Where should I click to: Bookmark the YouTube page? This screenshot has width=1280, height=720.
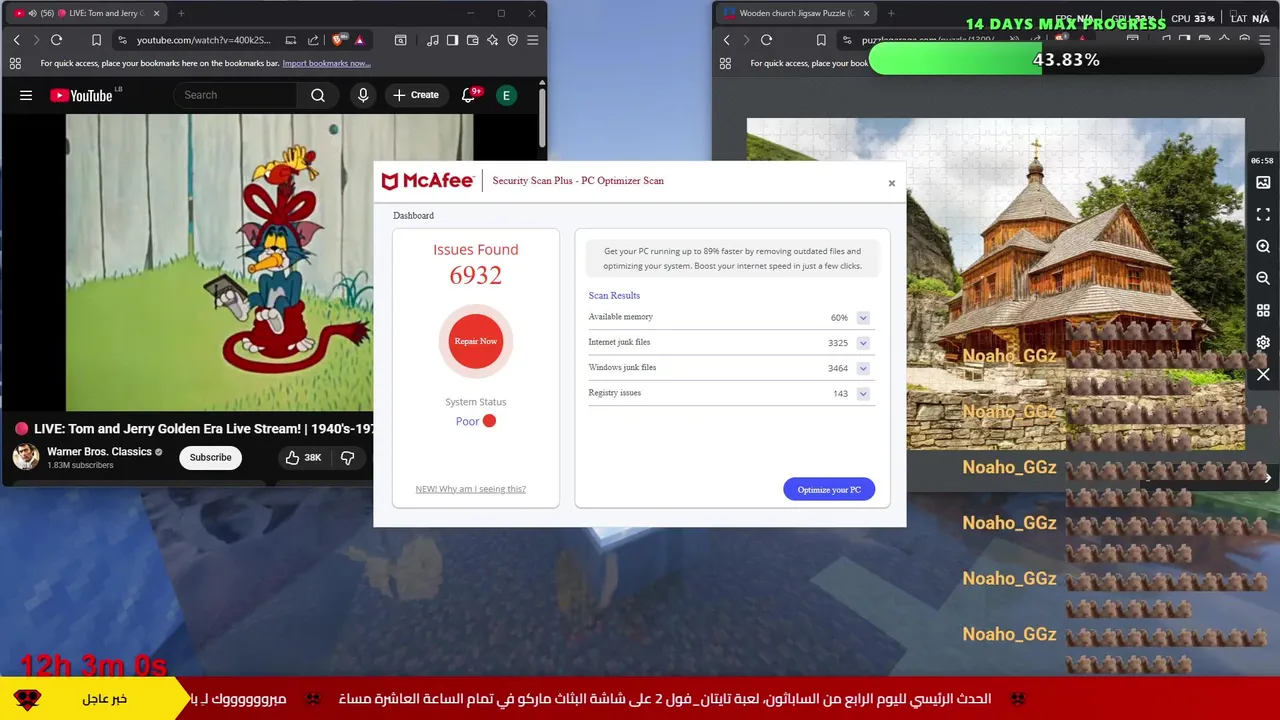coord(96,40)
